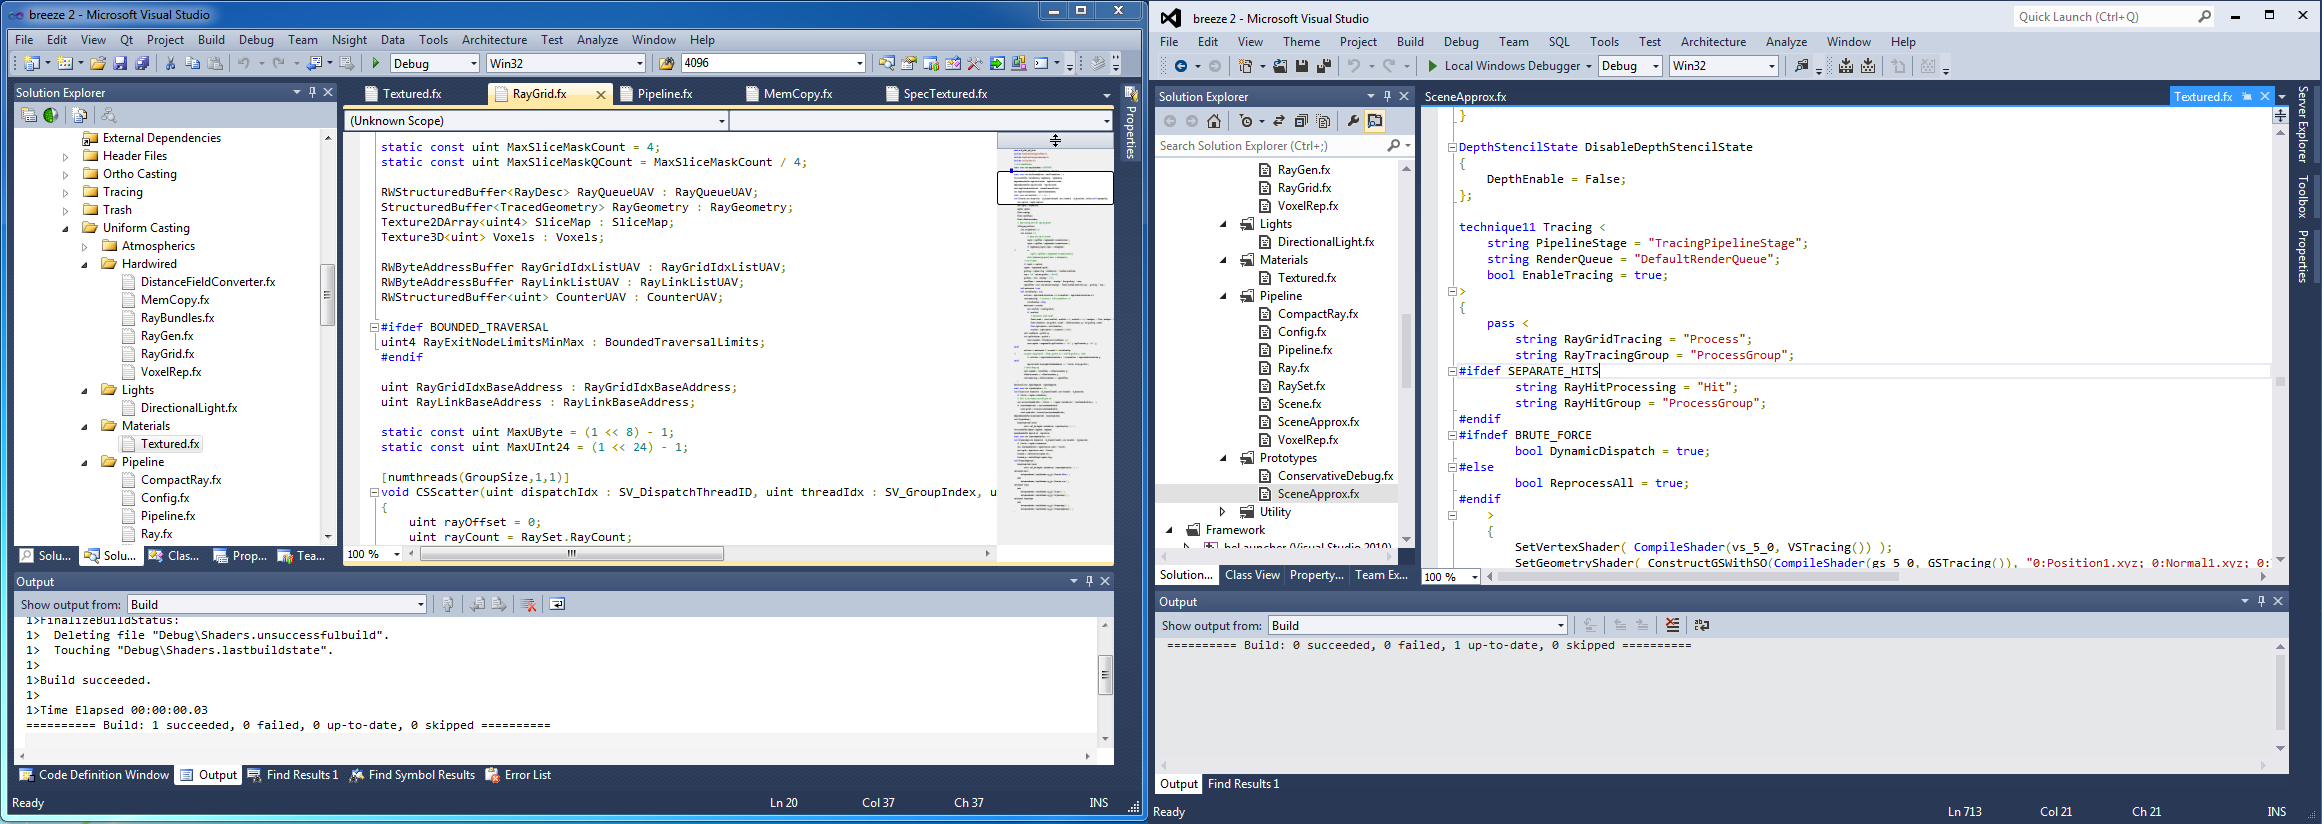Click Collapse All in the right Solution Explorer toolbar
The width and height of the screenshot is (2322, 824).
tap(1301, 121)
